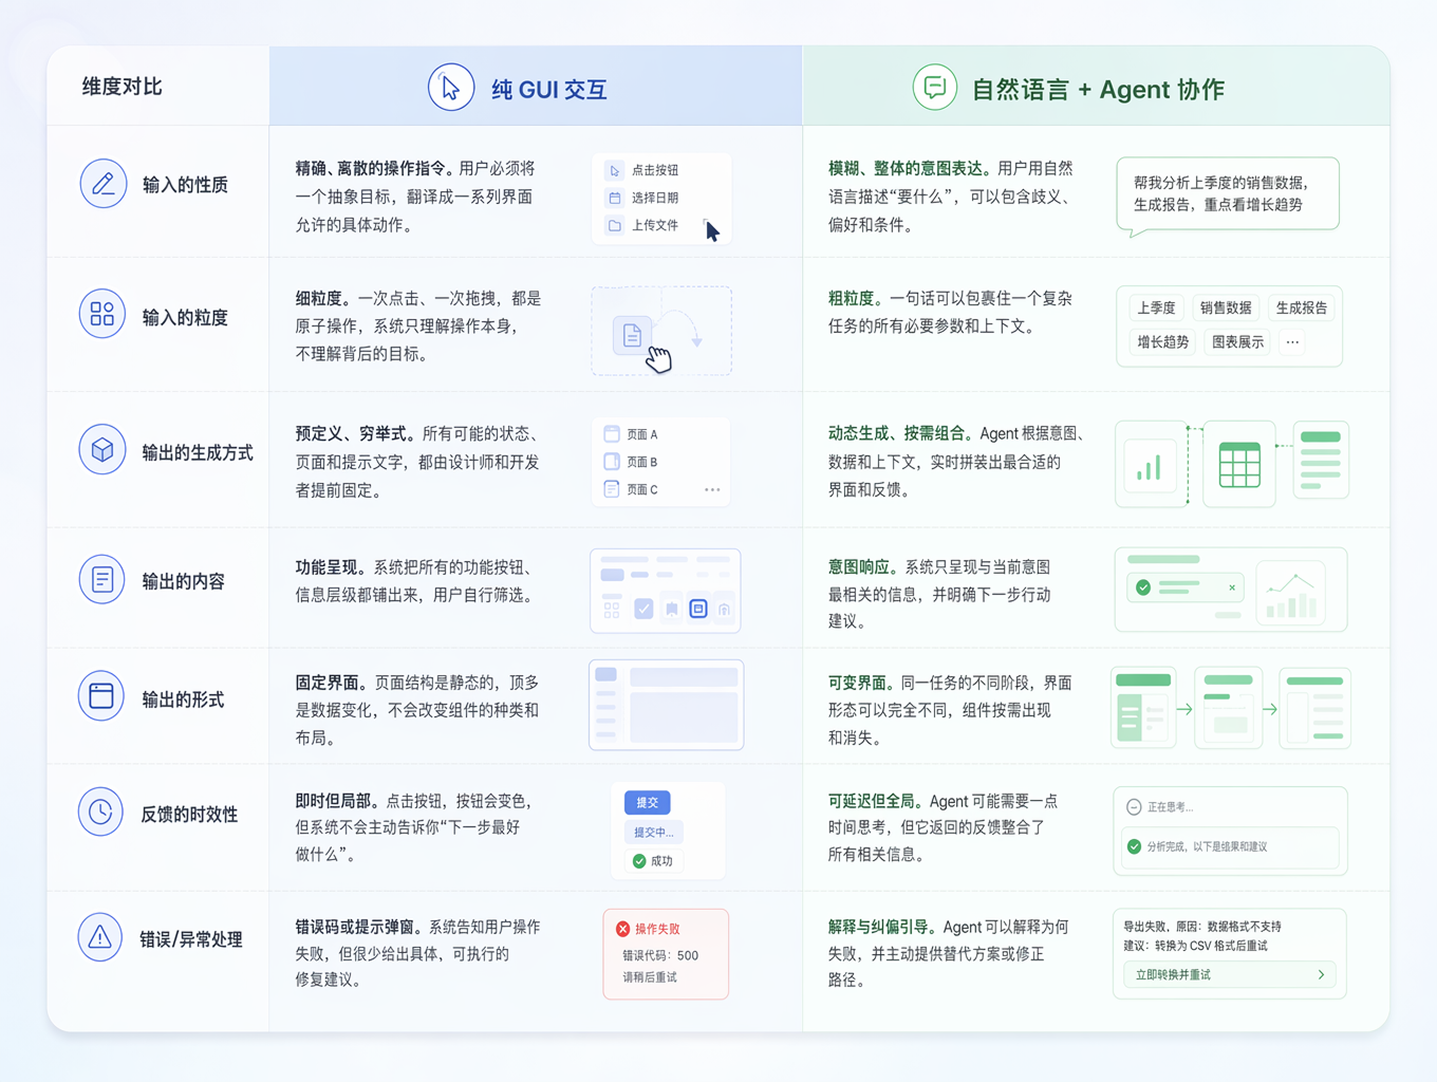1437x1082 pixels.
Task: Click the window icon for 输出的形式
Action: click(x=101, y=696)
